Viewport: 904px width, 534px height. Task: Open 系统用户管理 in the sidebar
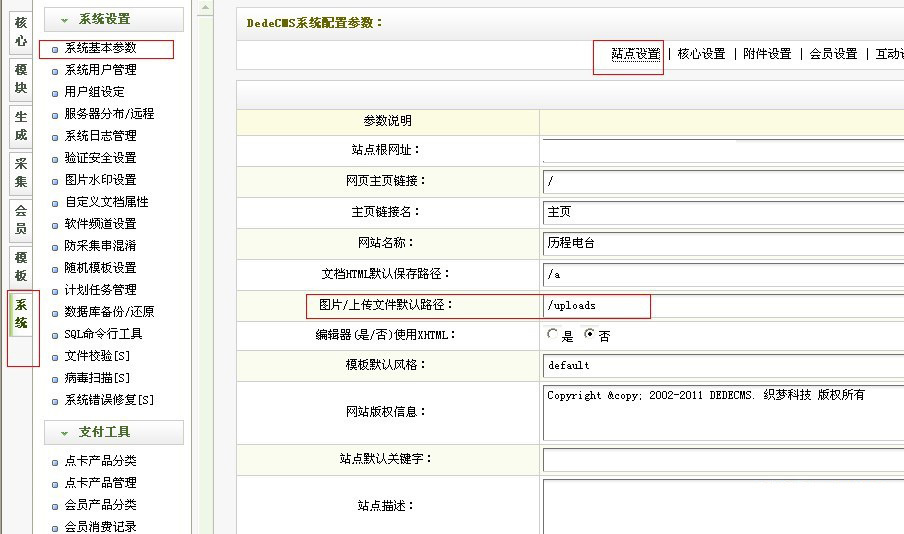(x=100, y=70)
